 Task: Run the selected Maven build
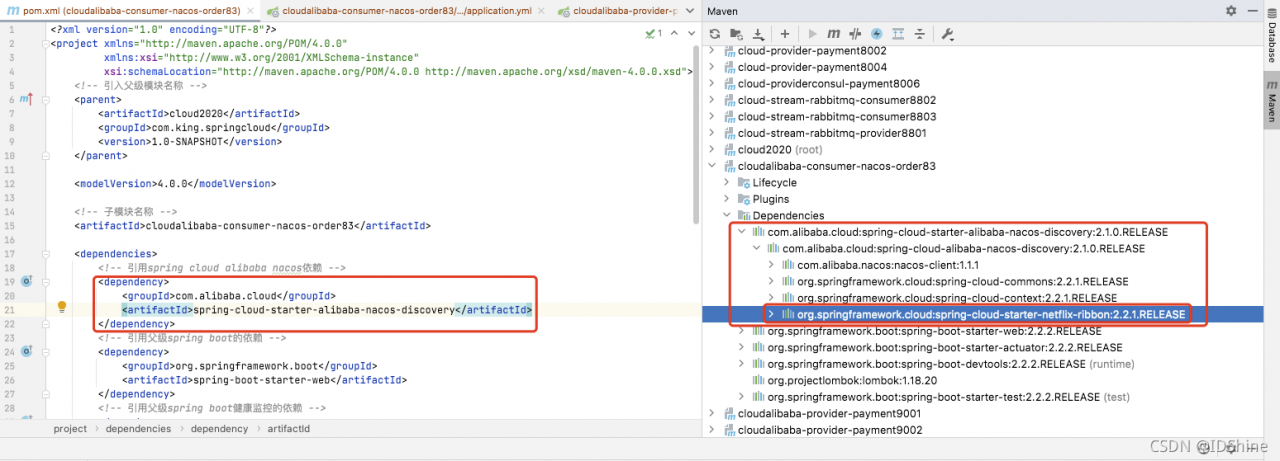pos(812,34)
